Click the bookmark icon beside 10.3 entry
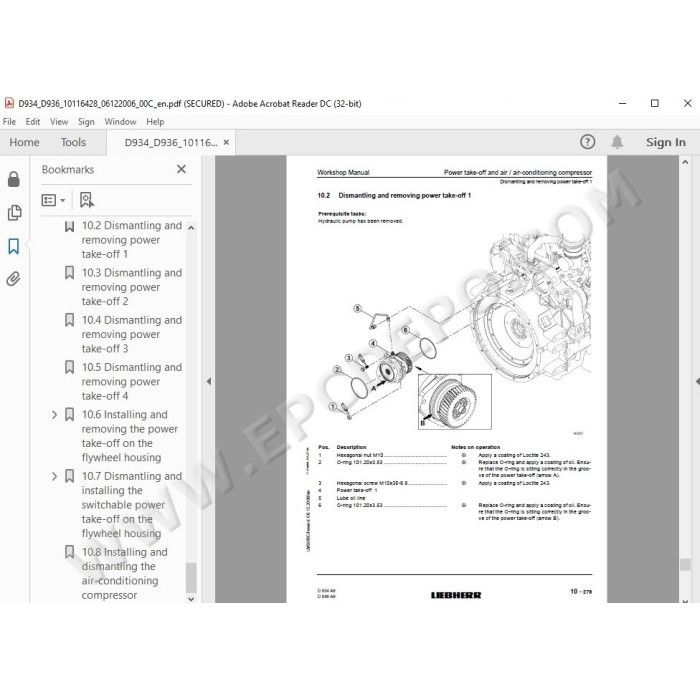This screenshot has width=700, height=700. [x=70, y=273]
